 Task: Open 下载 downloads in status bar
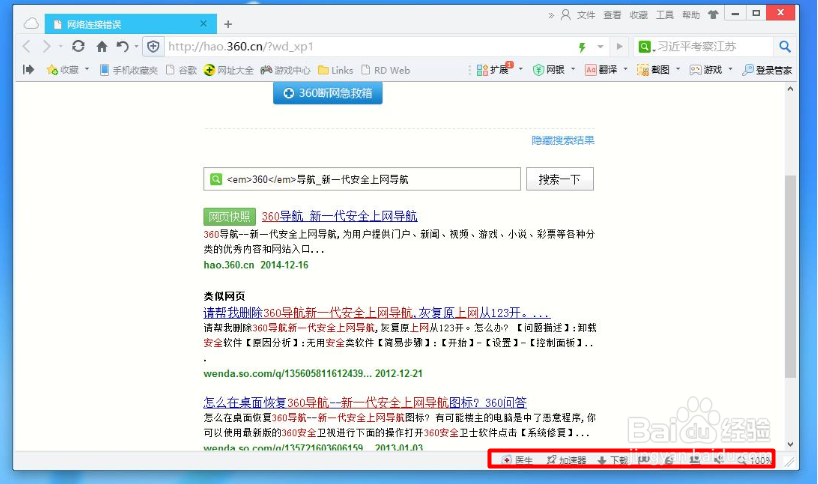612,460
